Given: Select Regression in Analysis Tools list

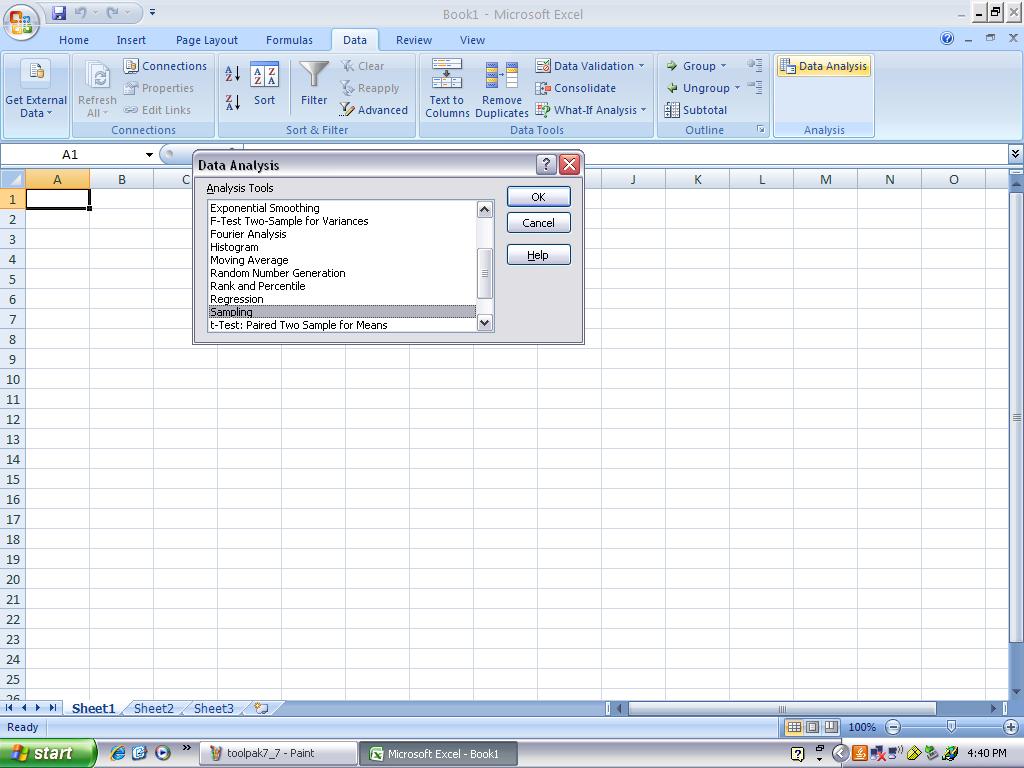Looking at the screenshot, I should (x=237, y=299).
